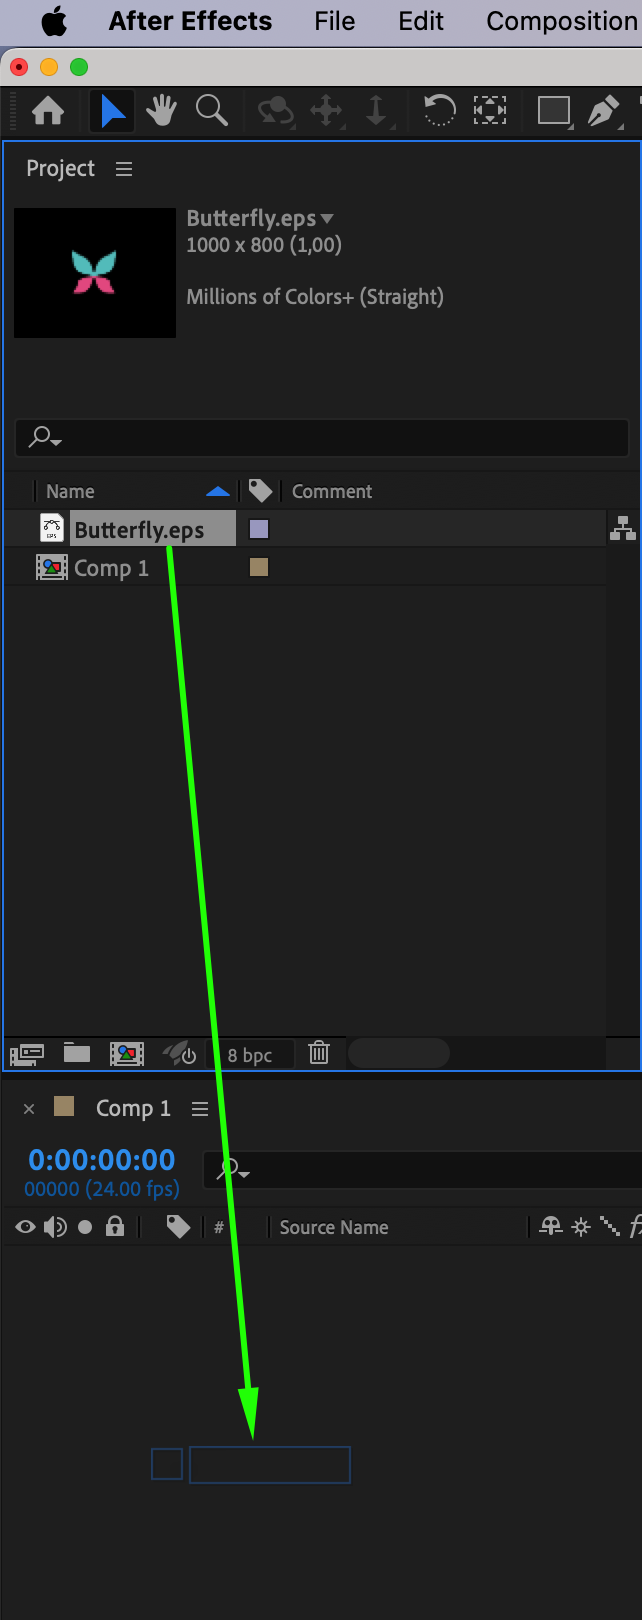Select the Hand tool
642x1620 pixels.
161,110
